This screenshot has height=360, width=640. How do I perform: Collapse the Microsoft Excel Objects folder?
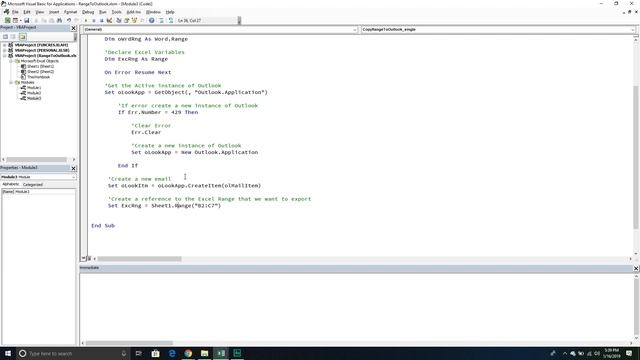[11, 61]
